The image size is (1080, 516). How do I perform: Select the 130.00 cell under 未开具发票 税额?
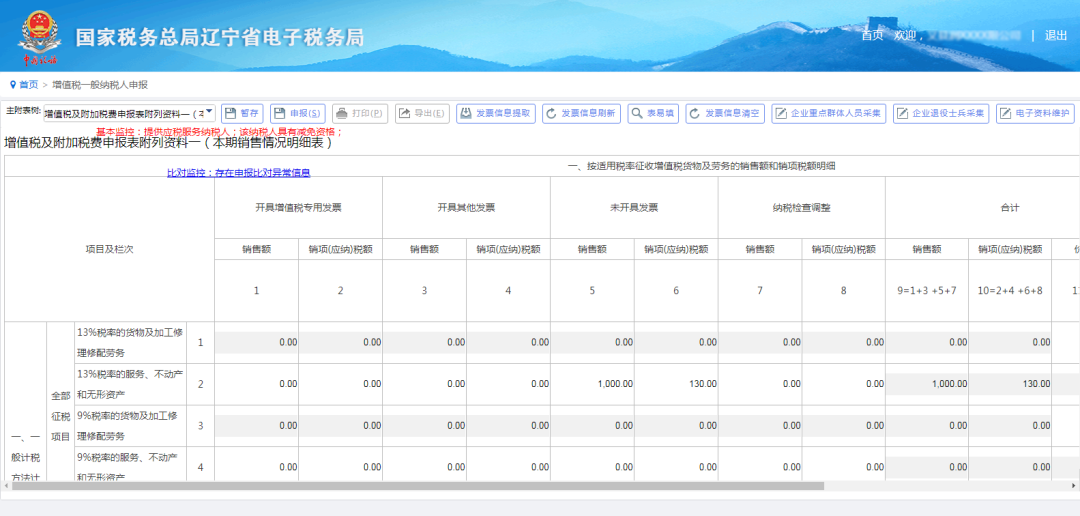click(676, 384)
